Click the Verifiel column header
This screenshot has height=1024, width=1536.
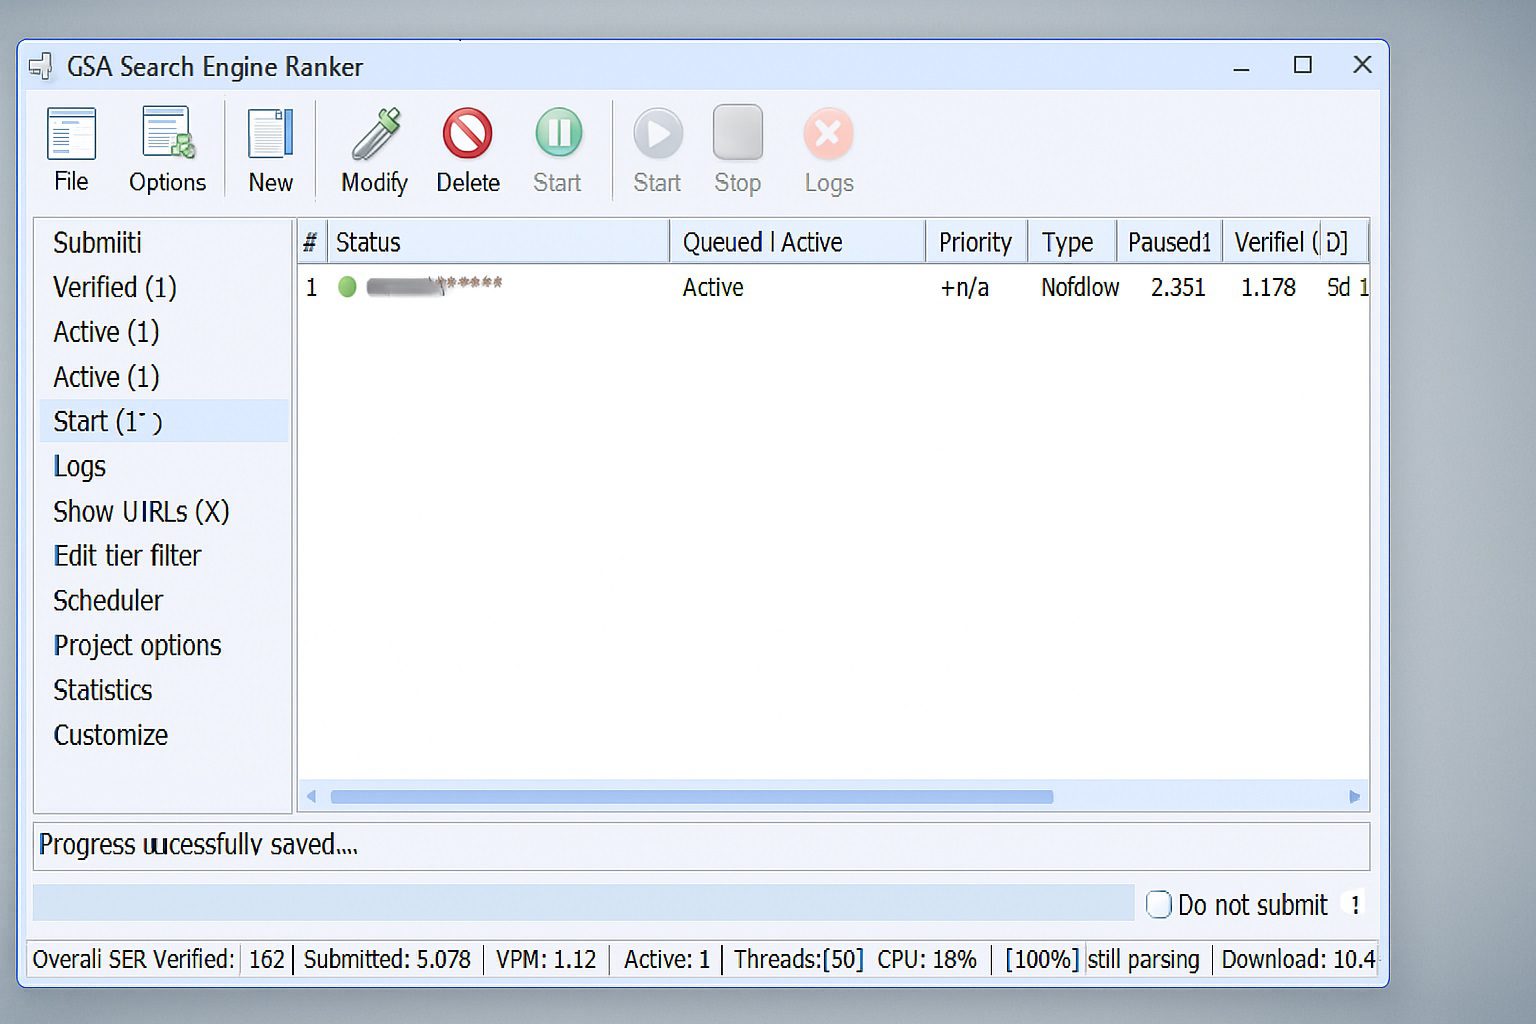pos(1271,242)
